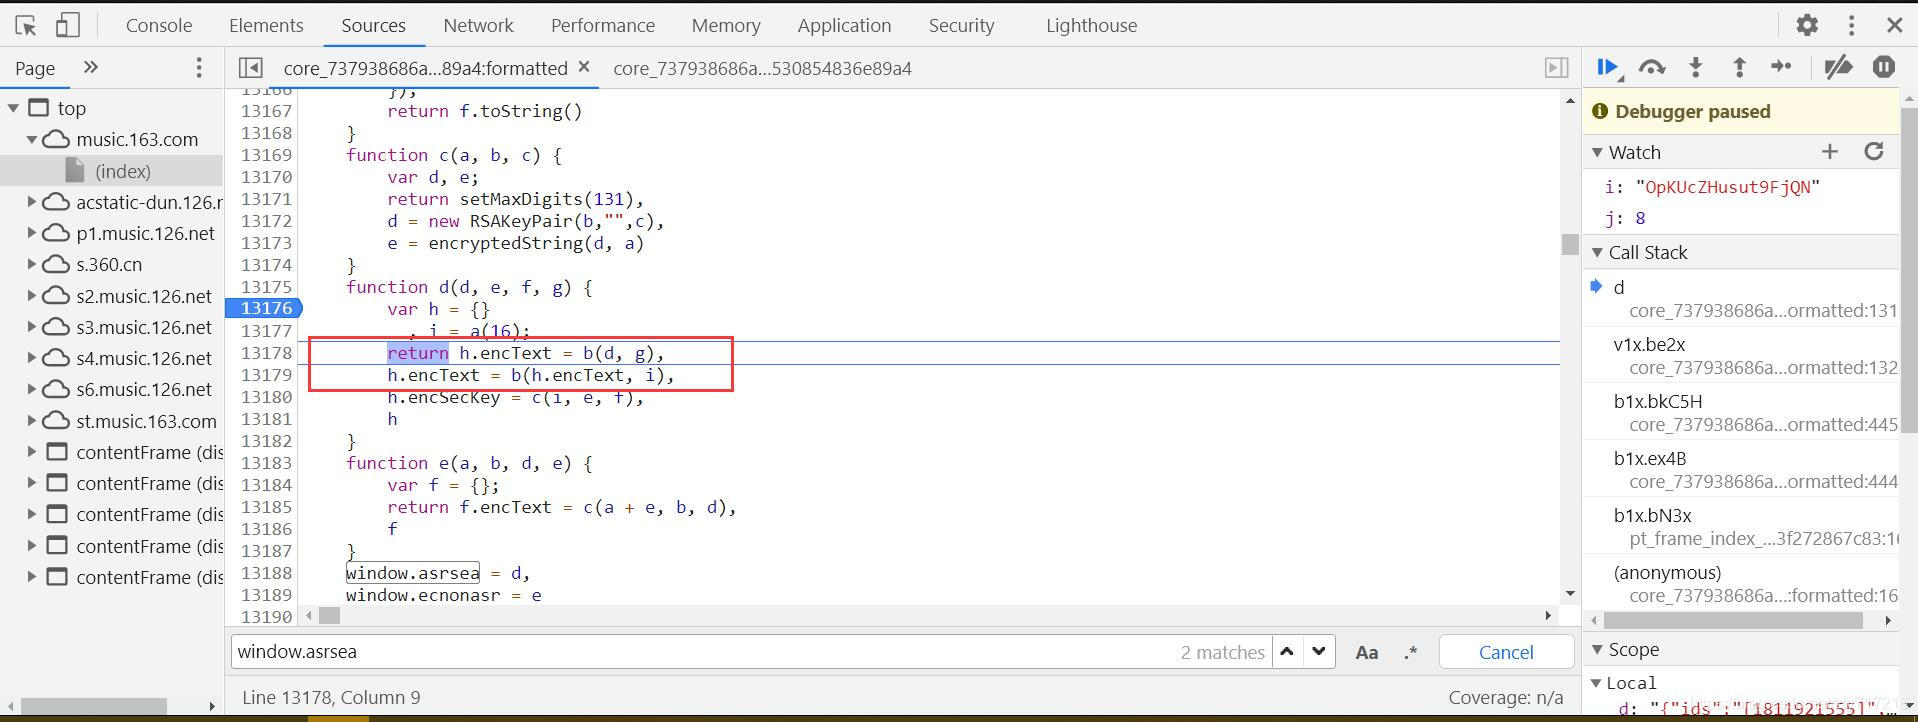Expand the s2.music.126.net domain
This screenshot has height=722, width=1918.
point(32,296)
